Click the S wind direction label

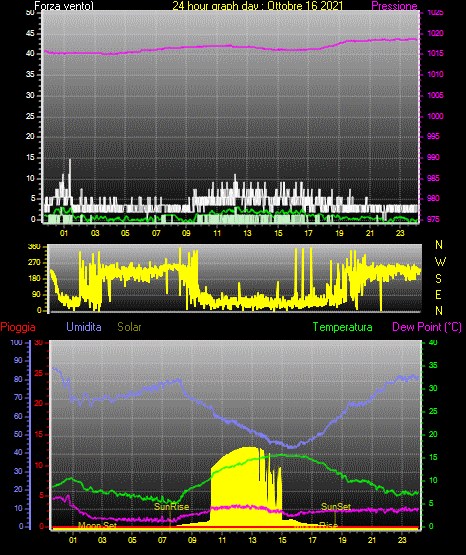coord(438,279)
